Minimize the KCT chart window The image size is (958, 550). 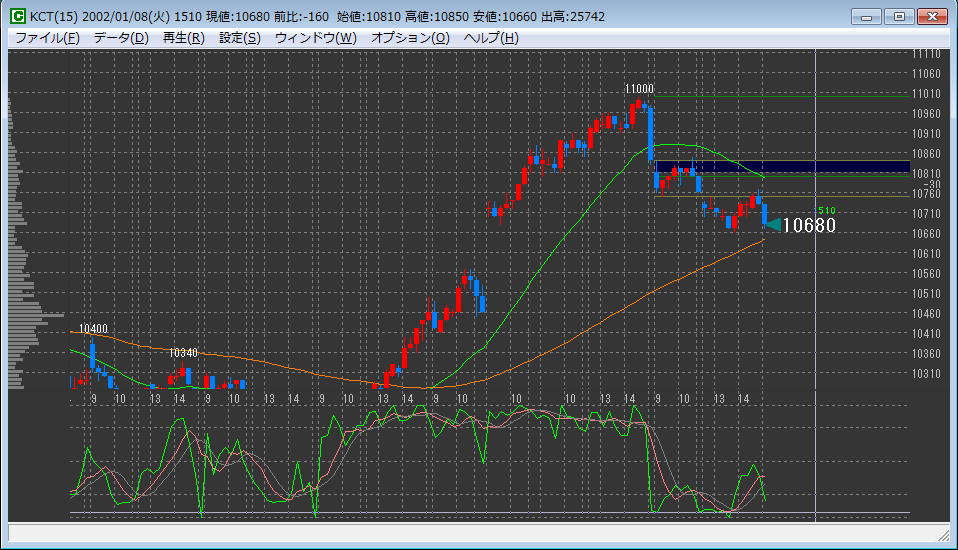coord(866,16)
